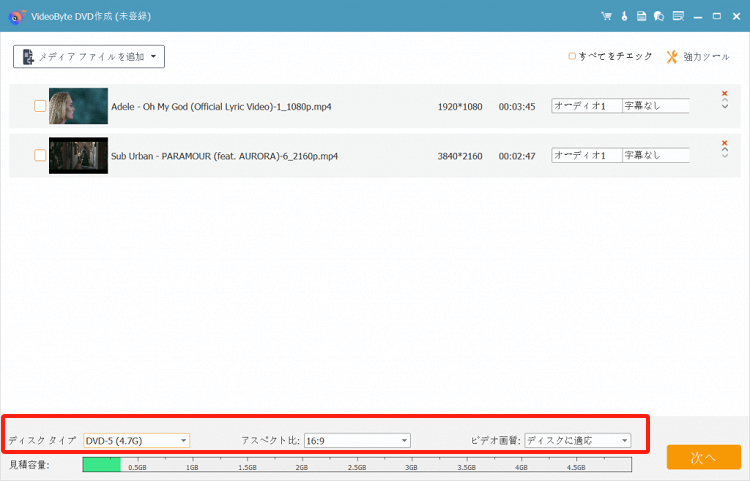The image size is (750, 481).
Task: Click the 次へ next button
Action: pyautogui.click(x=703, y=457)
